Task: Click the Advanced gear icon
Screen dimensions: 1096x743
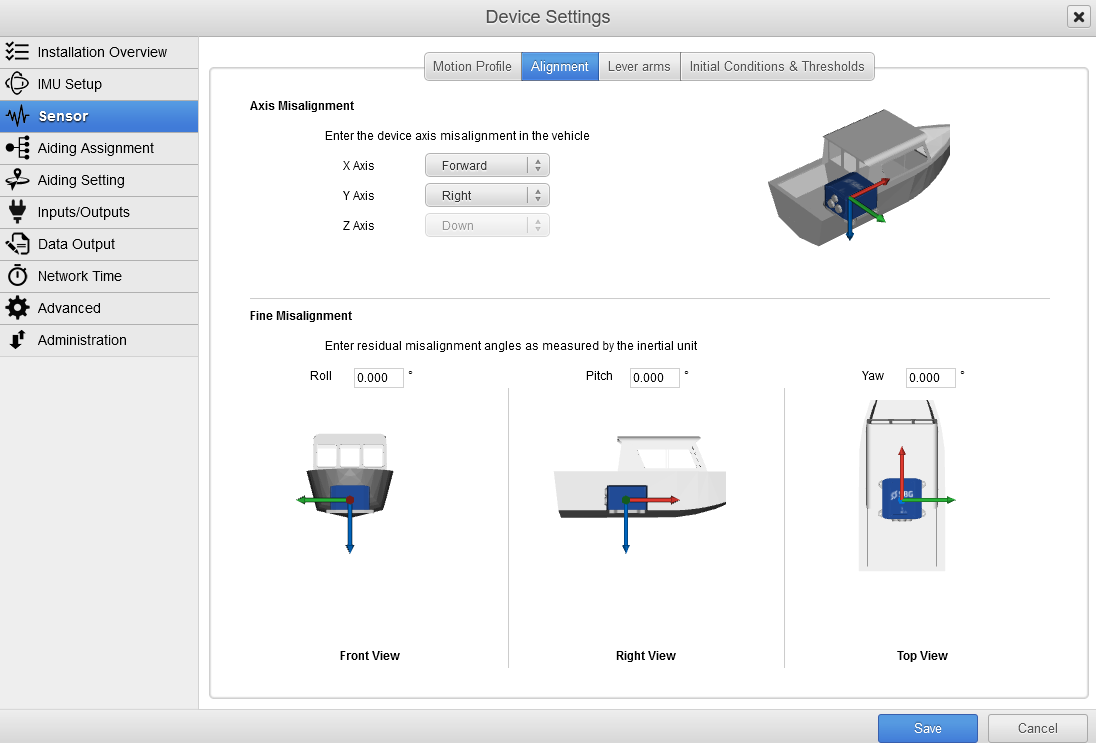Action: pos(17,308)
